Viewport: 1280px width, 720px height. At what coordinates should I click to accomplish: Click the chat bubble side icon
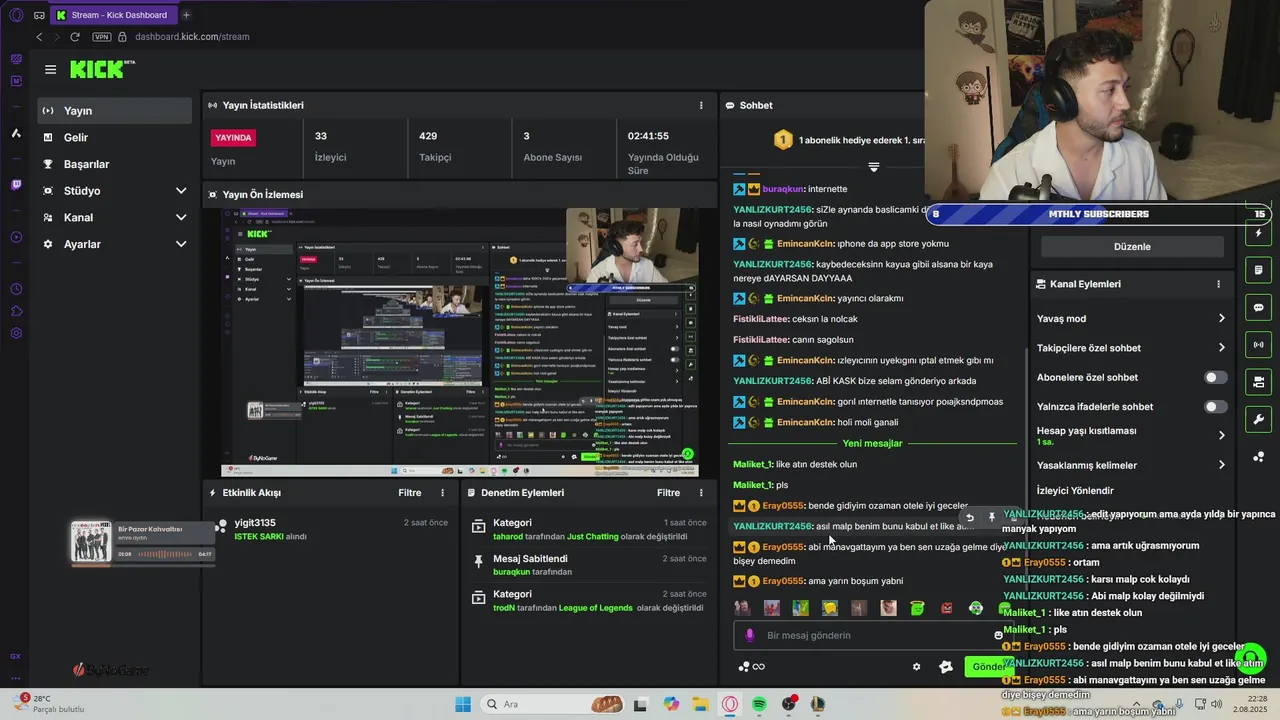(x=1258, y=307)
